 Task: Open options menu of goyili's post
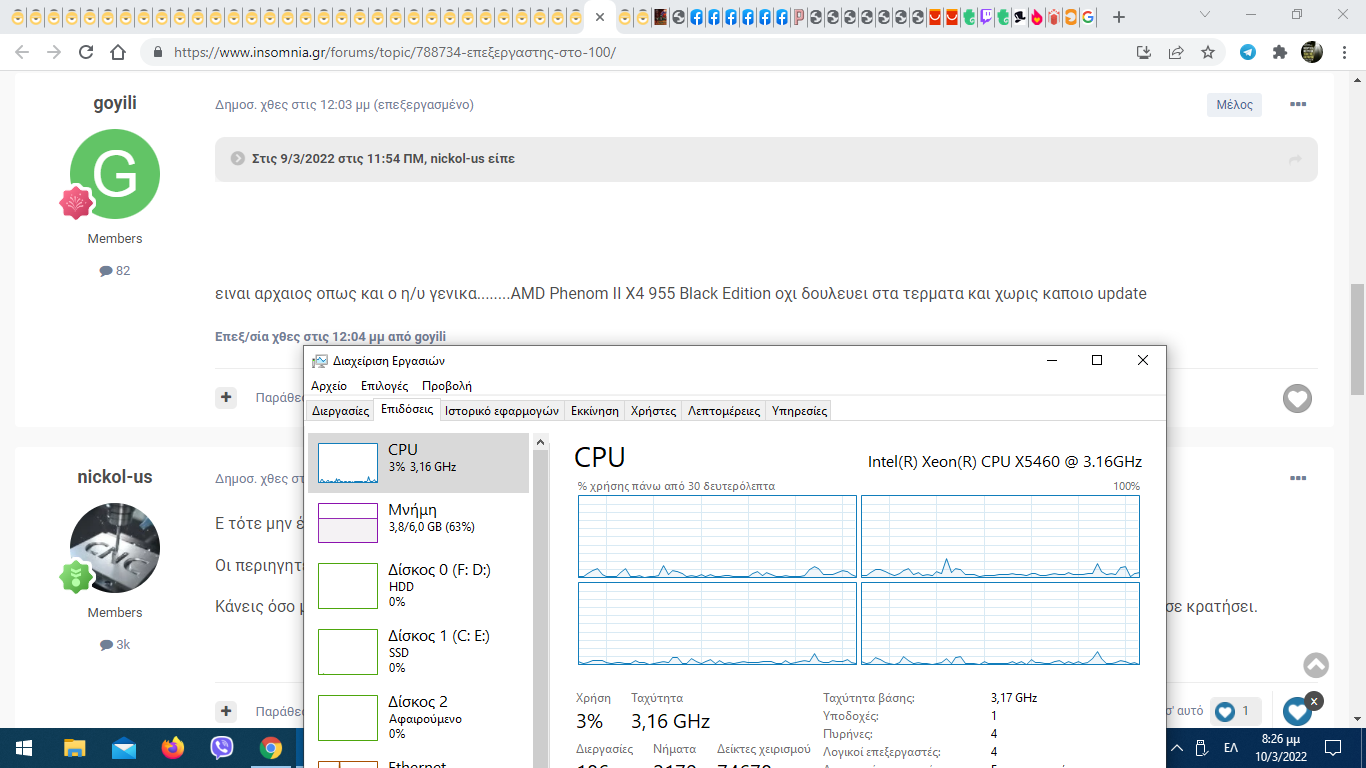click(x=1298, y=104)
